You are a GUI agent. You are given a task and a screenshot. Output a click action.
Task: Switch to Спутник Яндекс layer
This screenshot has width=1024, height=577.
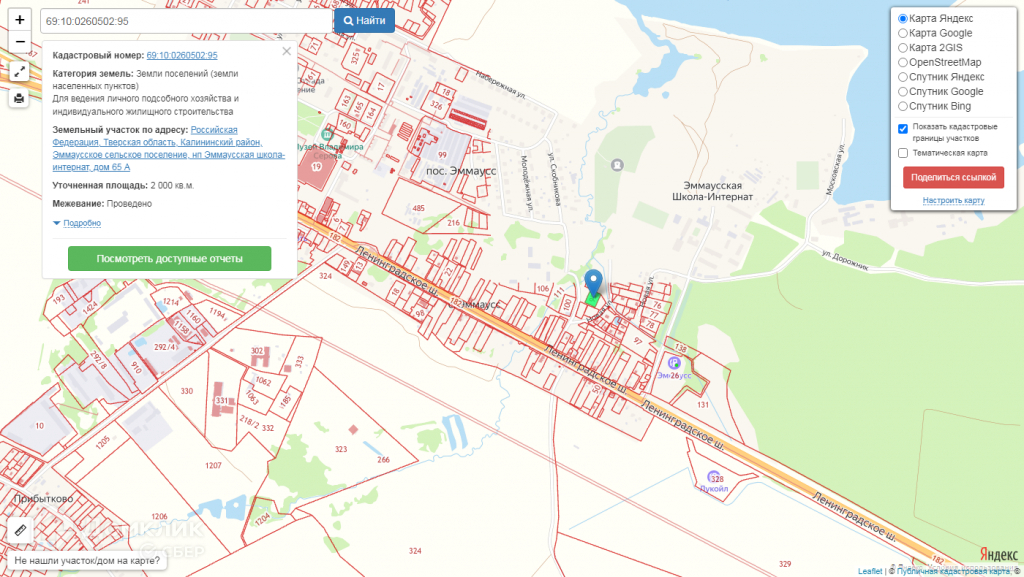tap(903, 77)
